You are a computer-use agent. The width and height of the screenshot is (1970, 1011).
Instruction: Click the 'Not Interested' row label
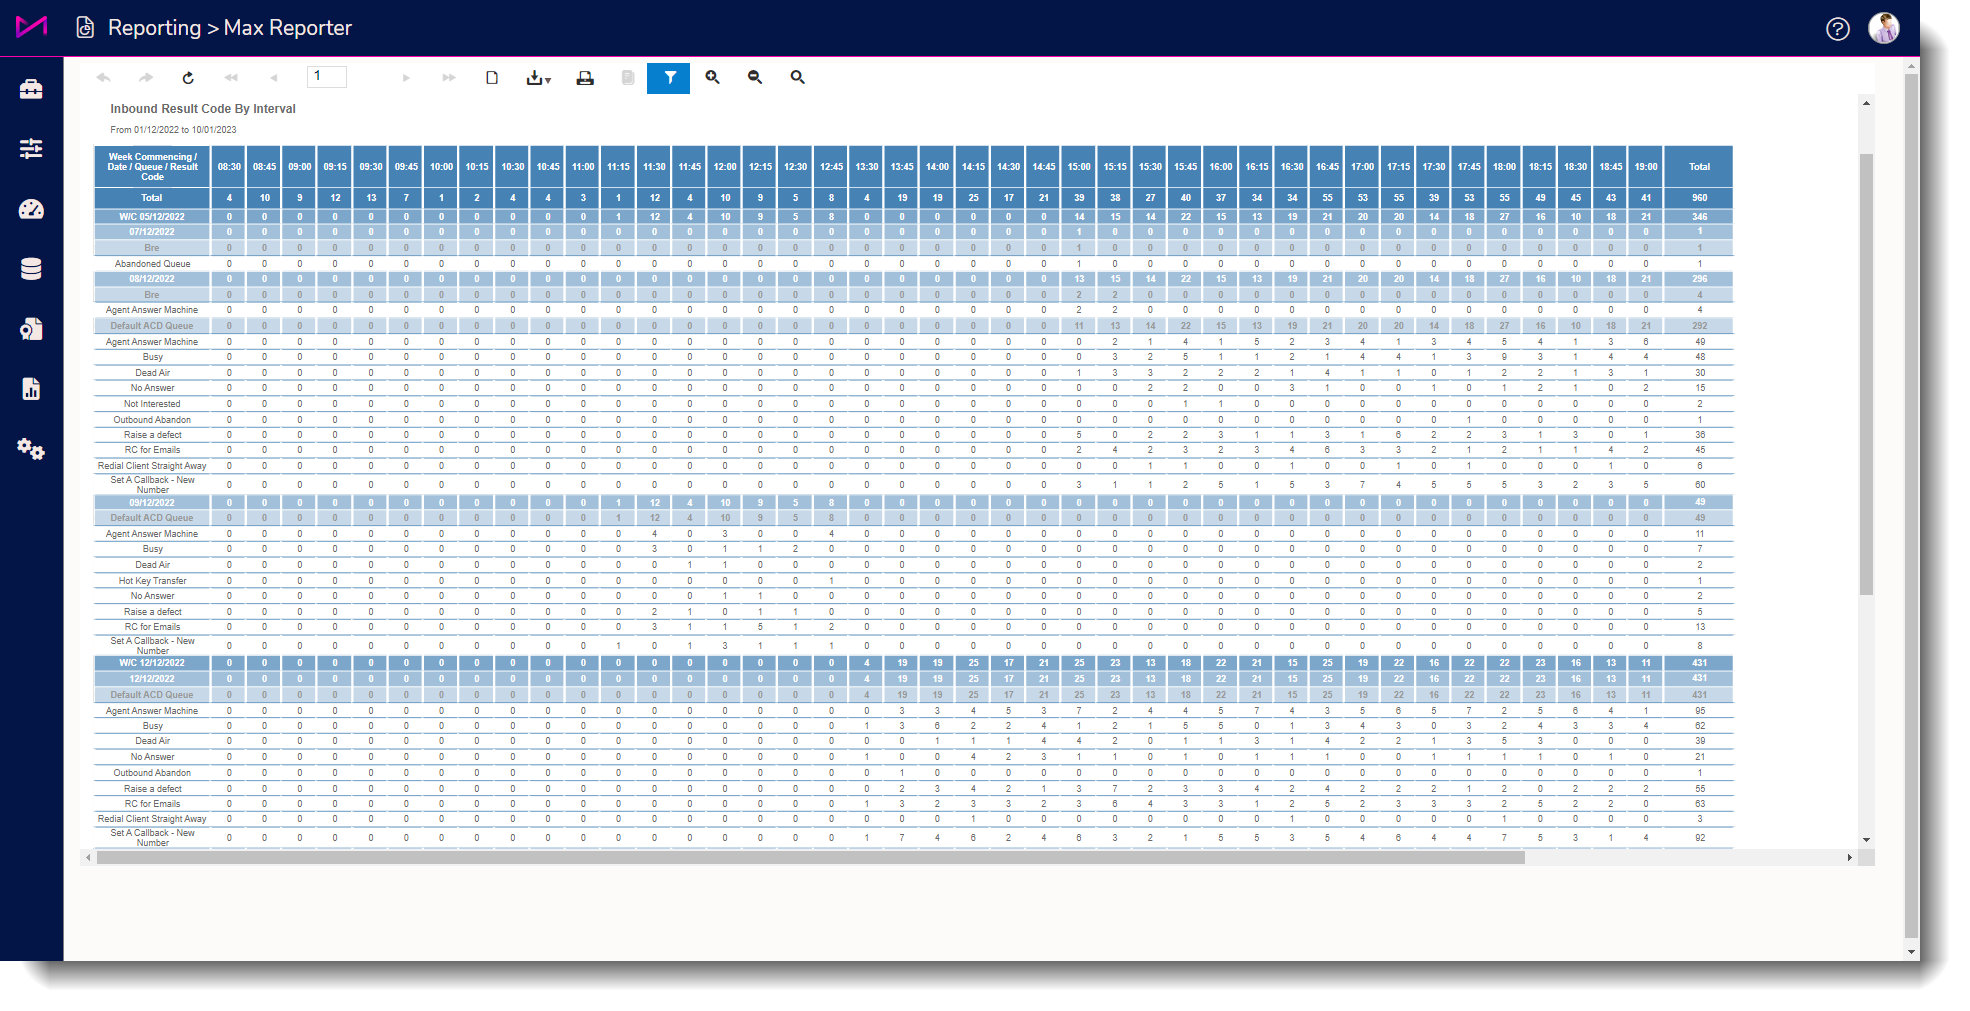click(x=152, y=404)
